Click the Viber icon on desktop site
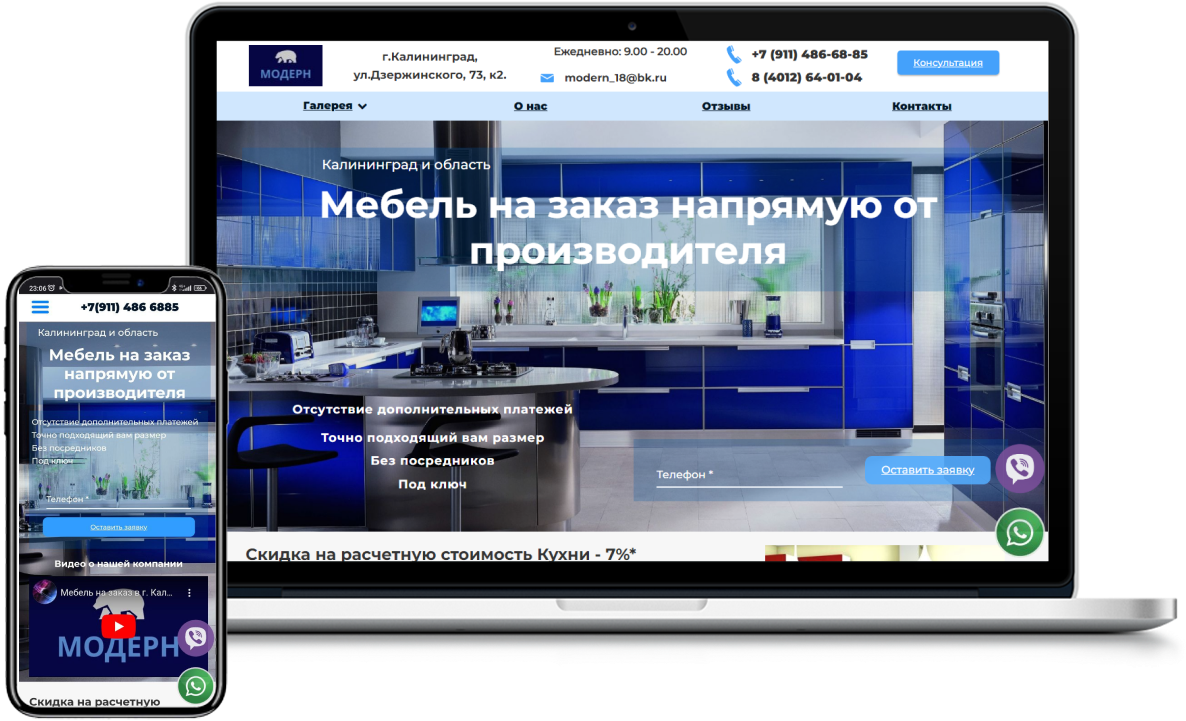Screen dimensions: 1186x721 [x=1019, y=468]
